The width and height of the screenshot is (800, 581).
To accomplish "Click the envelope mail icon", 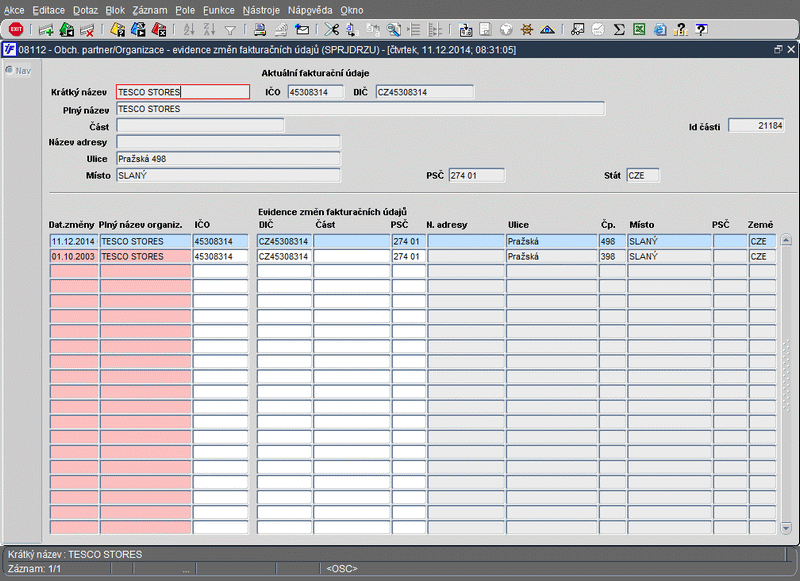I will click(302, 30).
